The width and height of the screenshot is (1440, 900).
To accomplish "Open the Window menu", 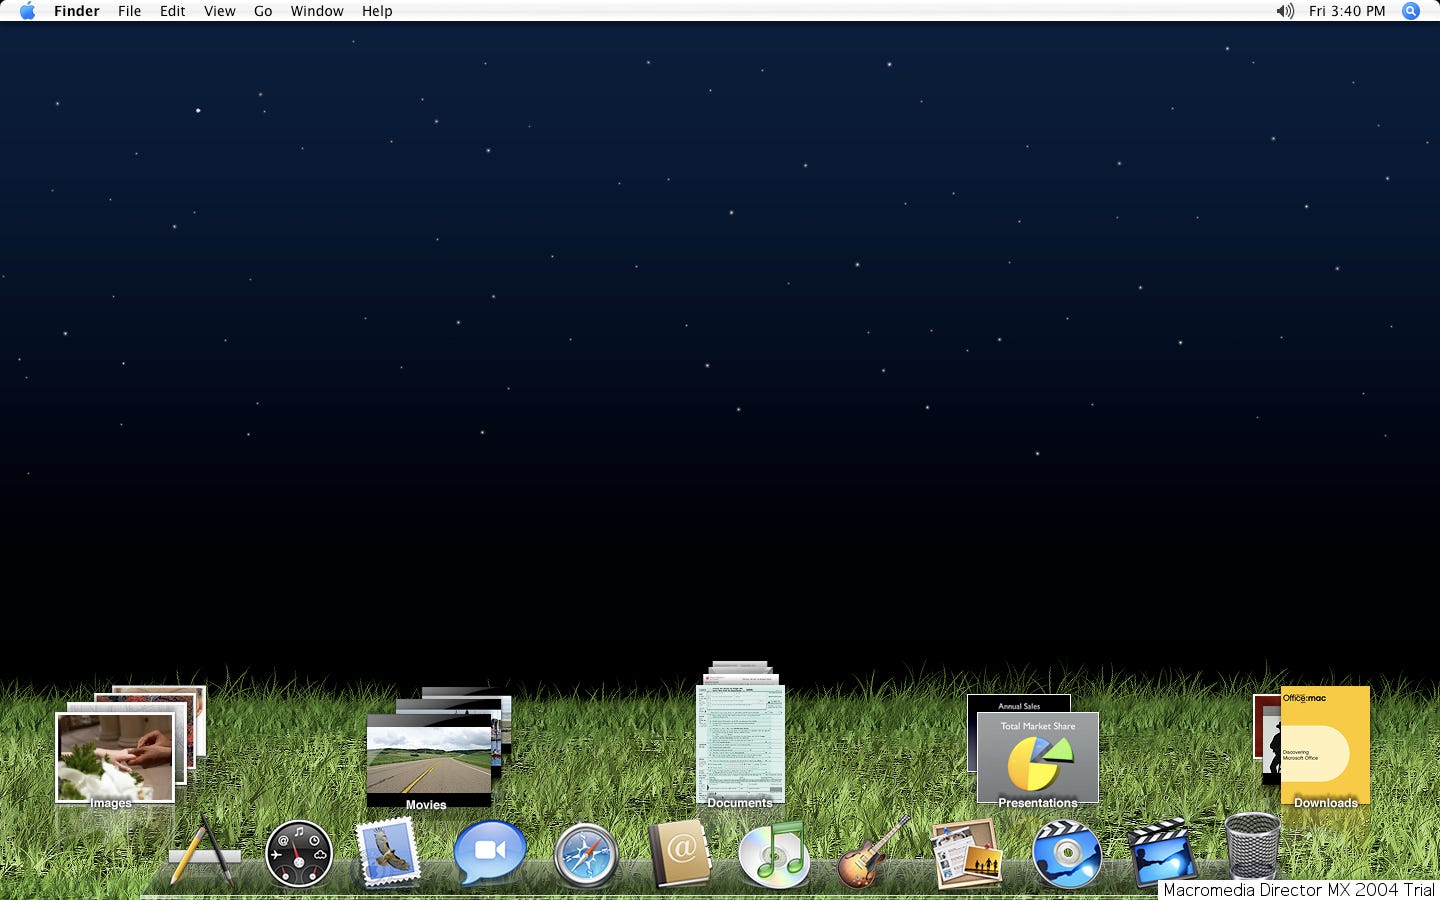I will pyautogui.click(x=317, y=11).
